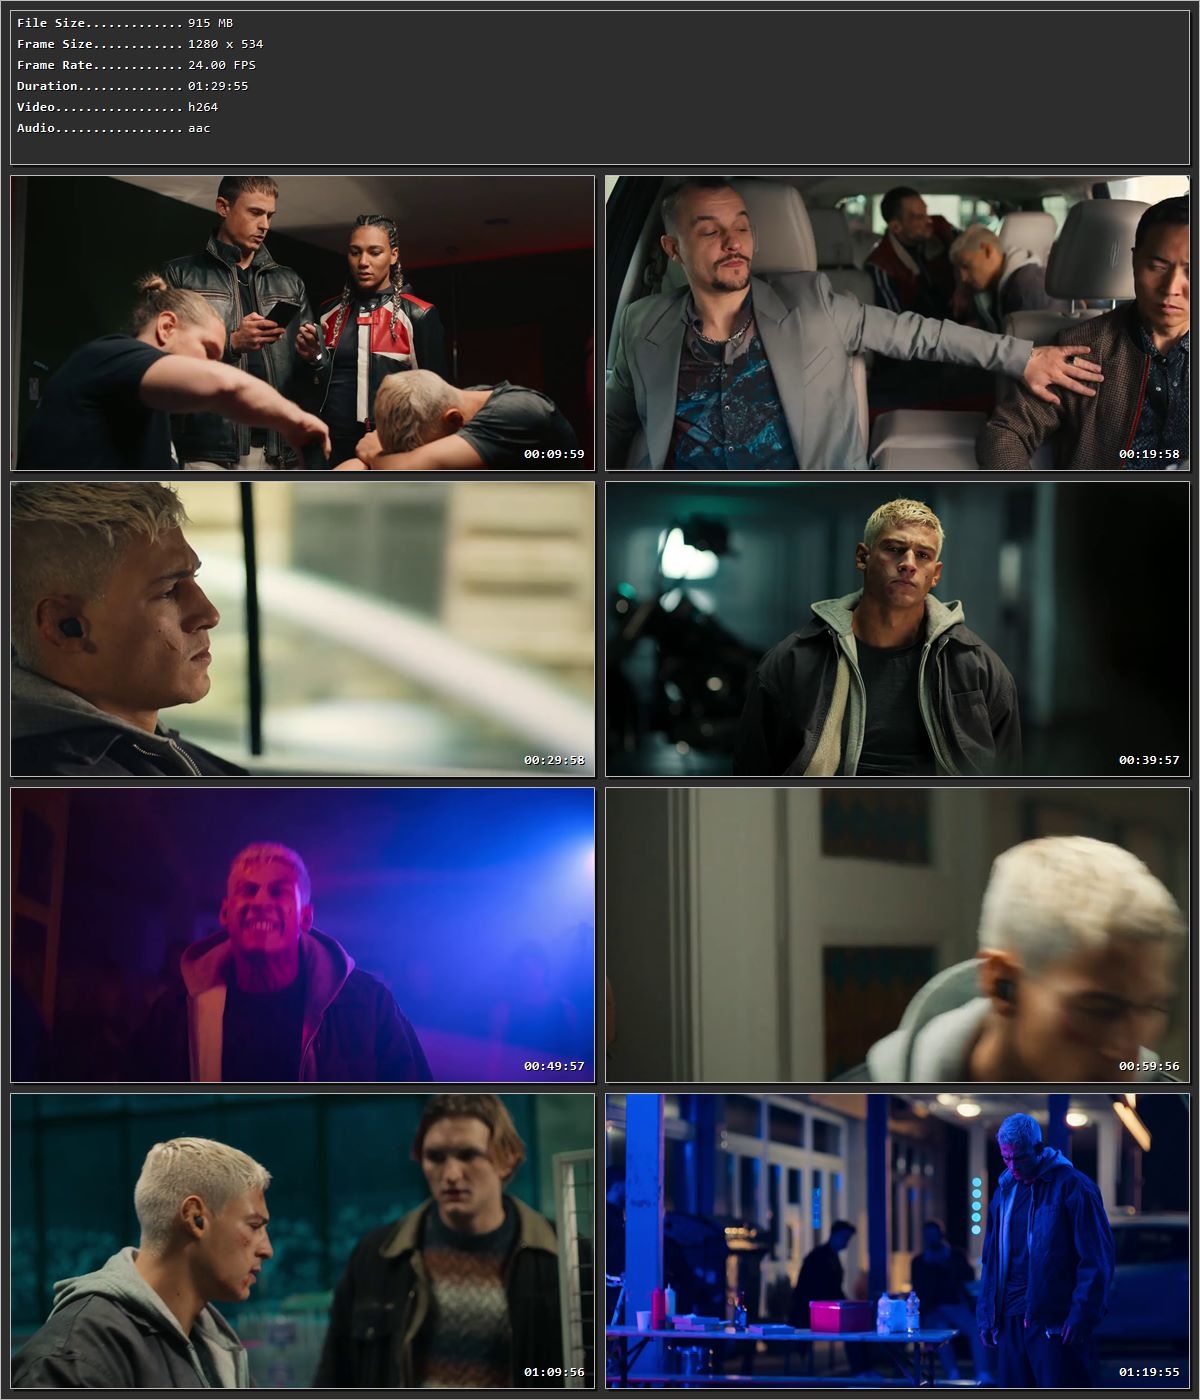The image size is (1200, 1400).
Task: Select the h264 codec text
Action: 203,106
